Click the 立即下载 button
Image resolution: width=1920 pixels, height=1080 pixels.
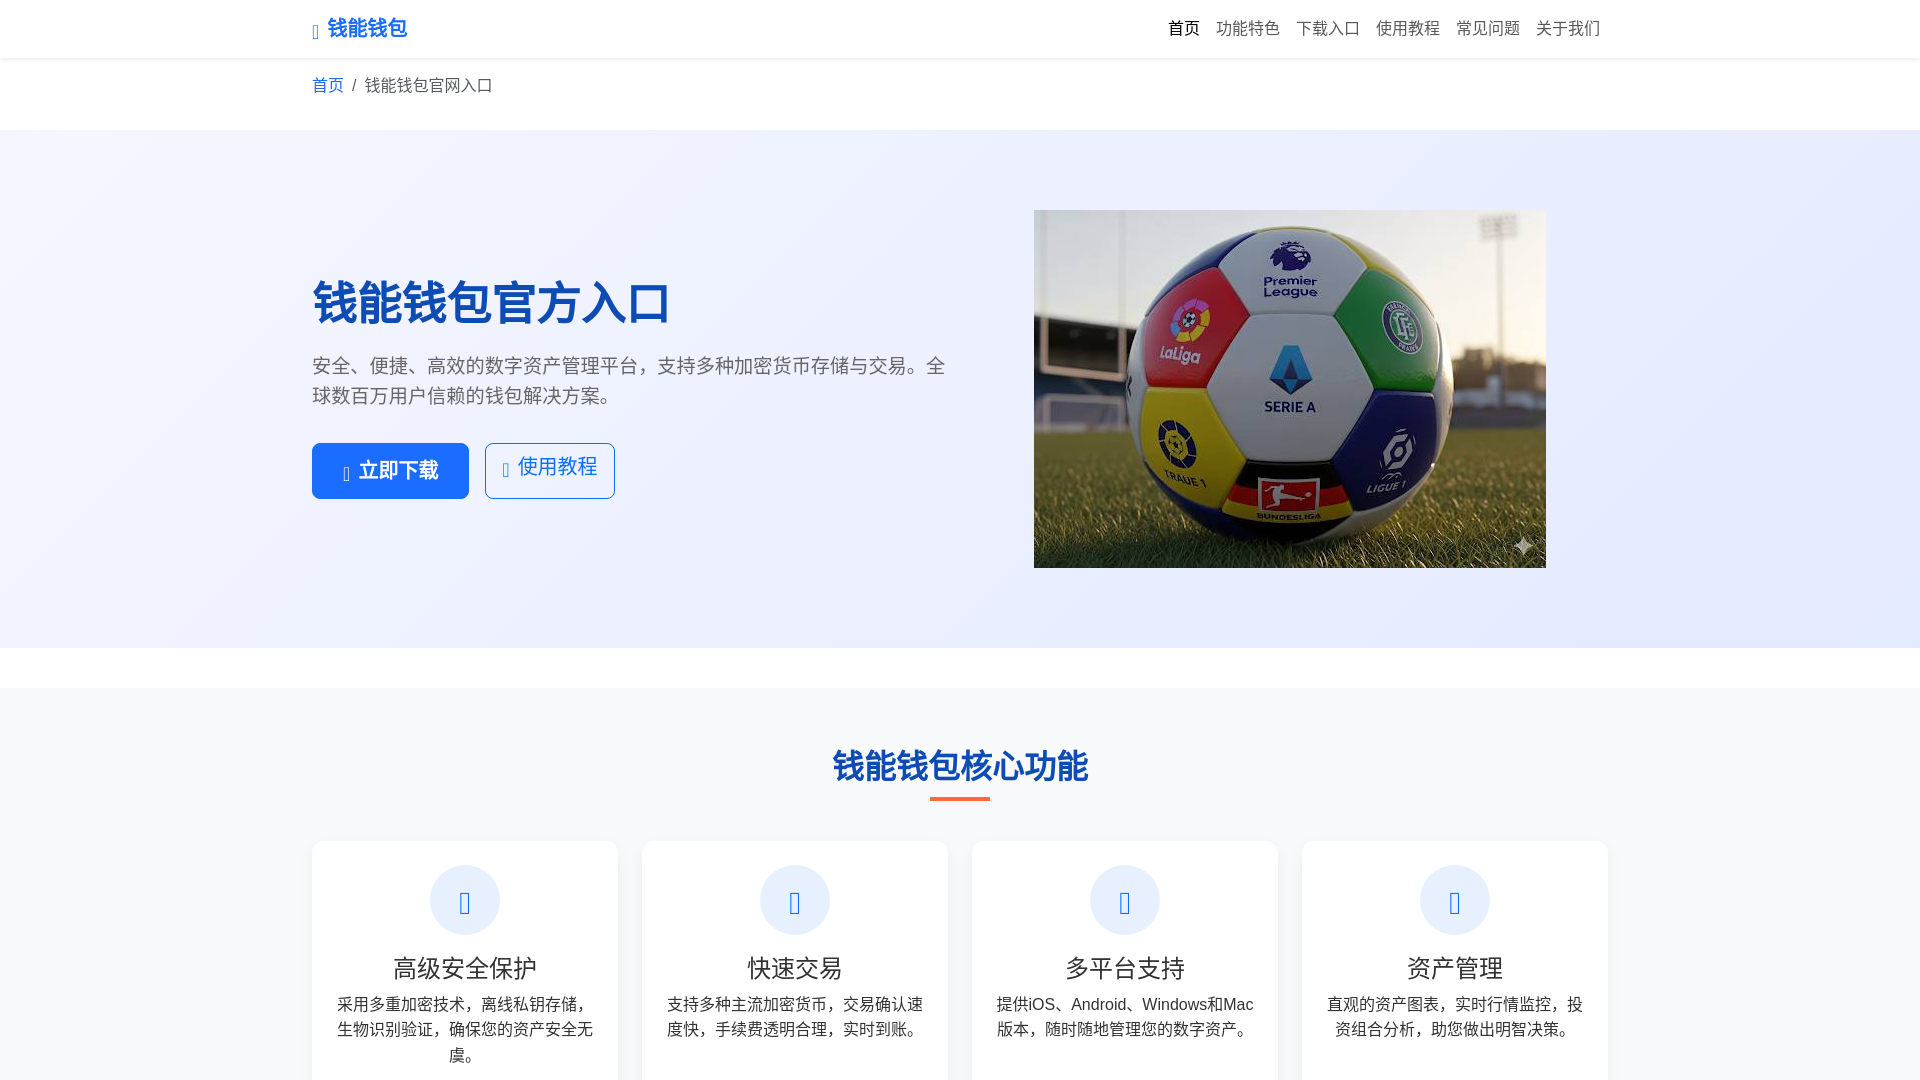390,471
